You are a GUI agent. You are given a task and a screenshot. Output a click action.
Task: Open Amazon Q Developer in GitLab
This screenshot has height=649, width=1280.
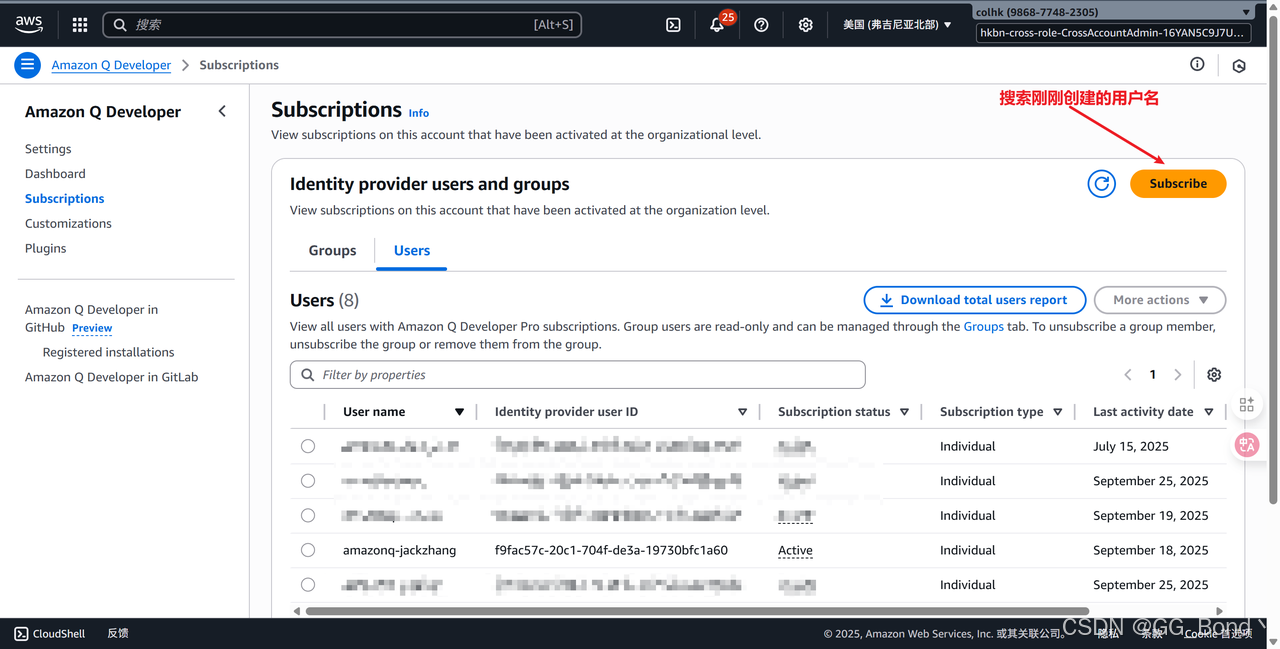[x=111, y=377]
